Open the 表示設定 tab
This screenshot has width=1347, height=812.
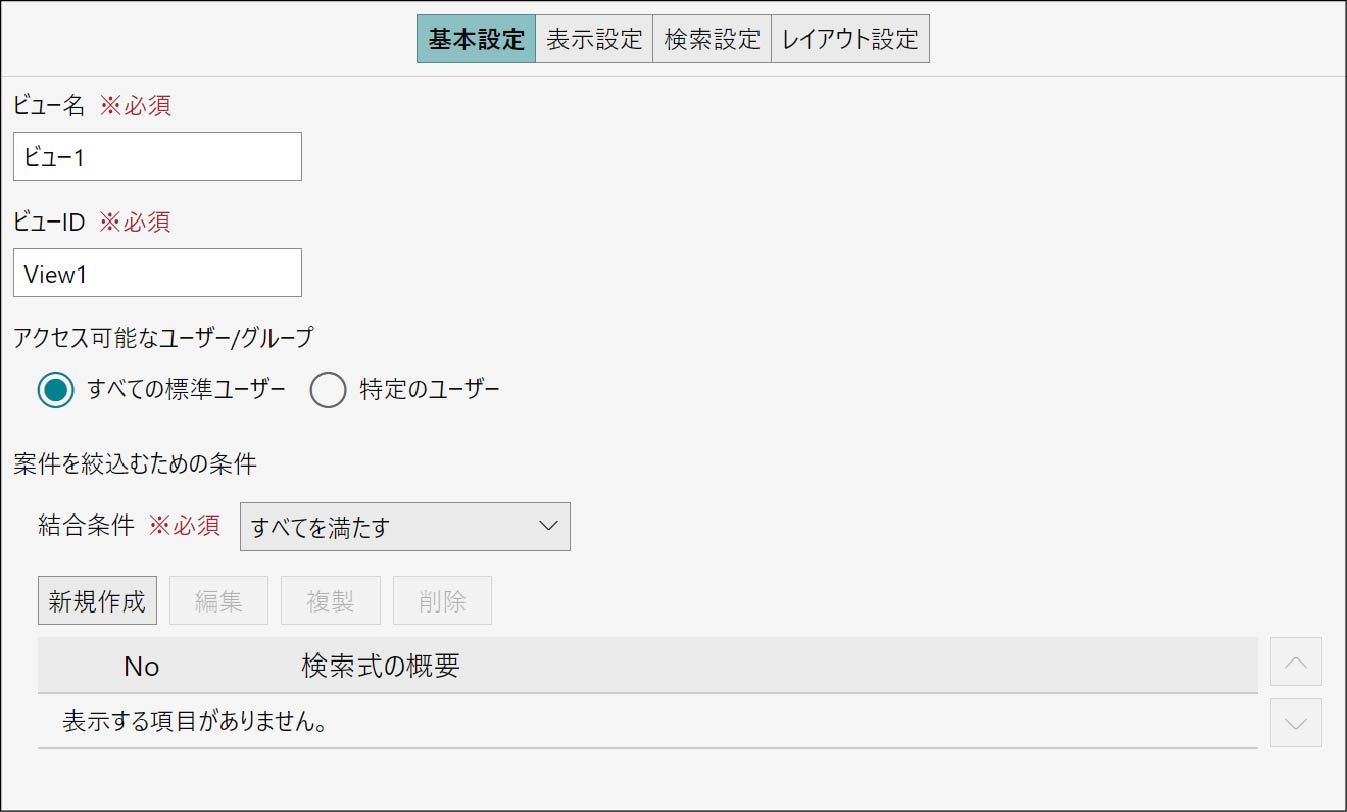click(594, 39)
